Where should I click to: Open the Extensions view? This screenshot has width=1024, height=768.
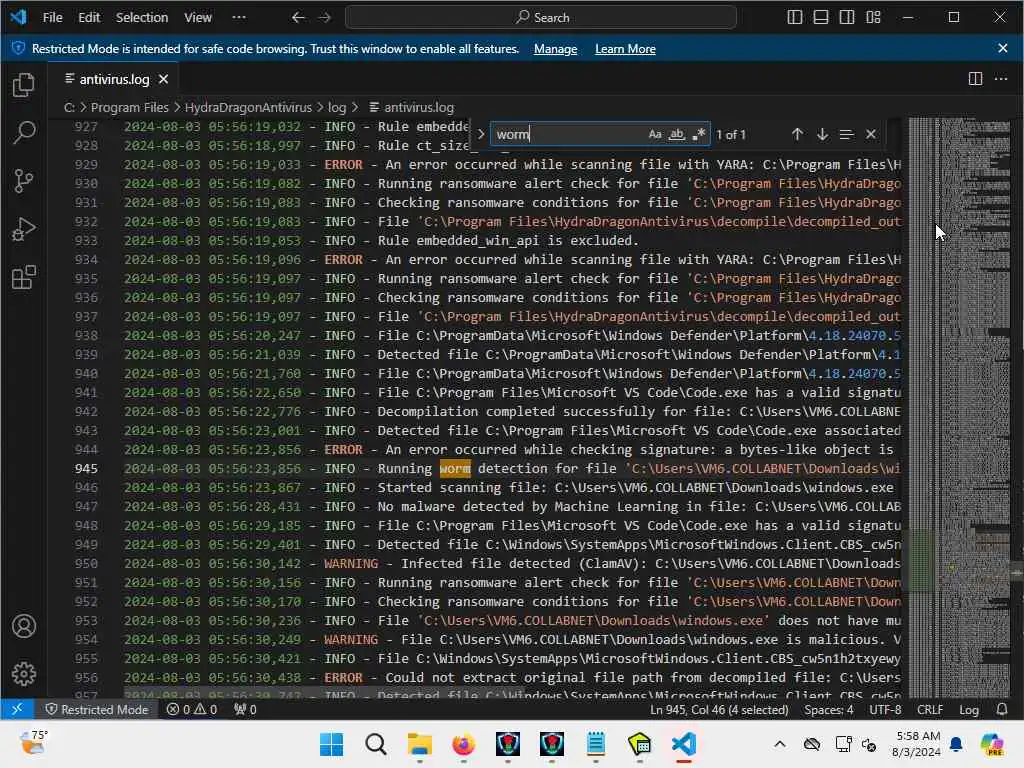click(24, 277)
